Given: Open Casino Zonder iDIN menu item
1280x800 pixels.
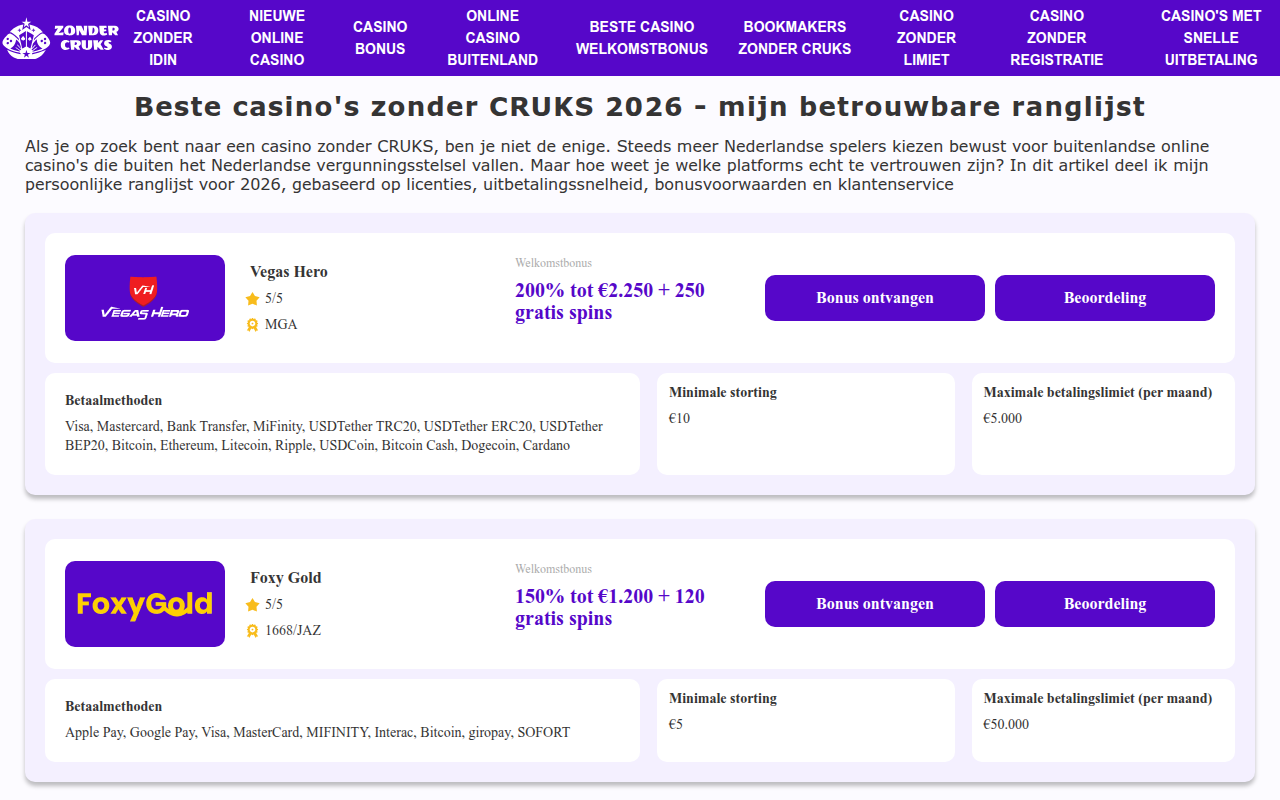Looking at the screenshot, I should [163, 38].
